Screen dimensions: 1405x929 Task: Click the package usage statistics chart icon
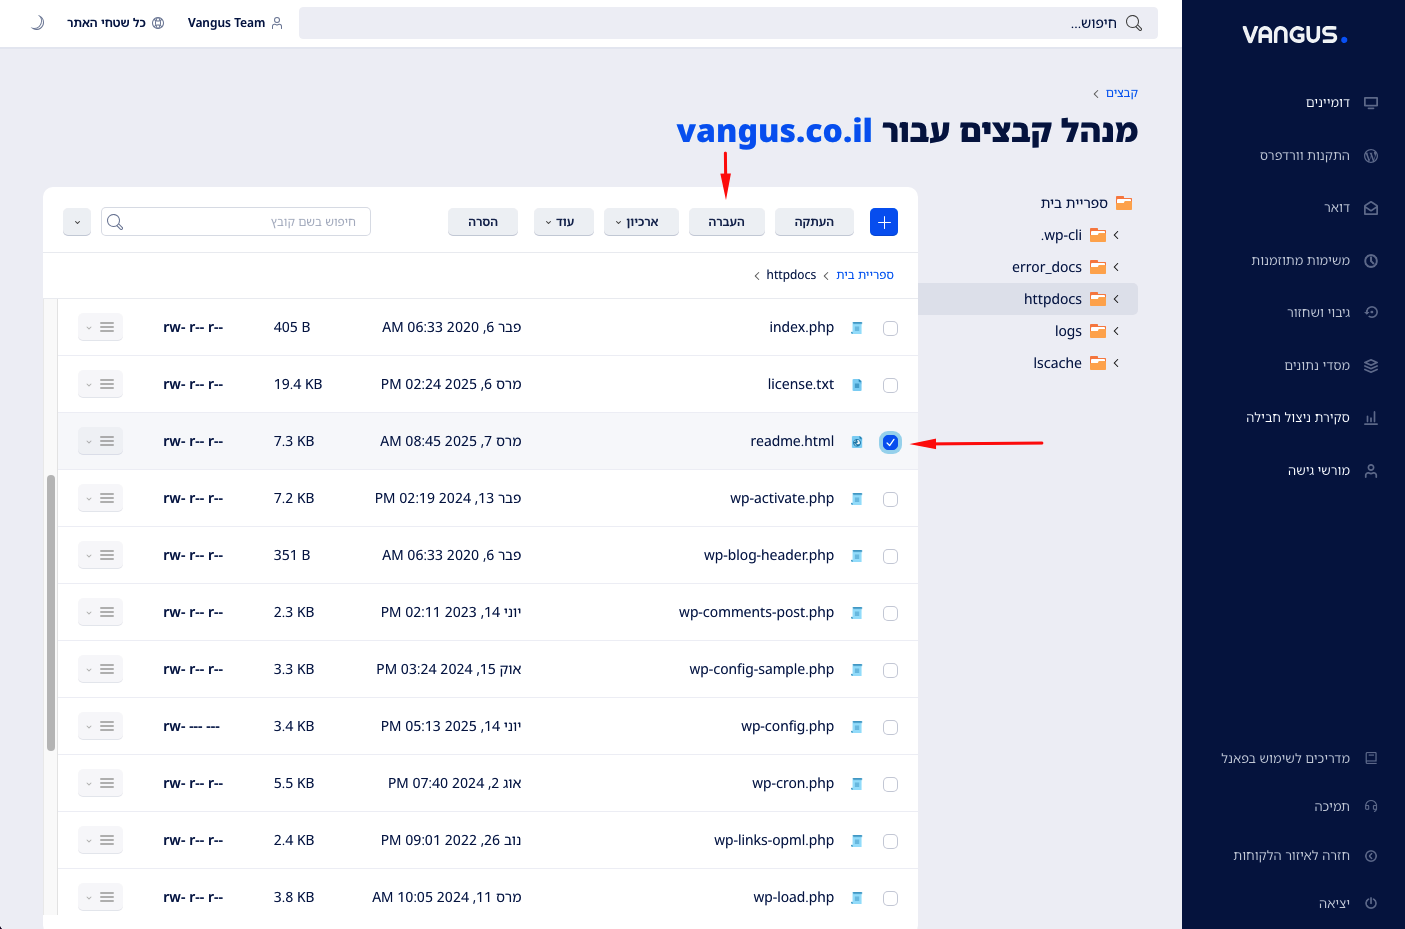coord(1371,418)
